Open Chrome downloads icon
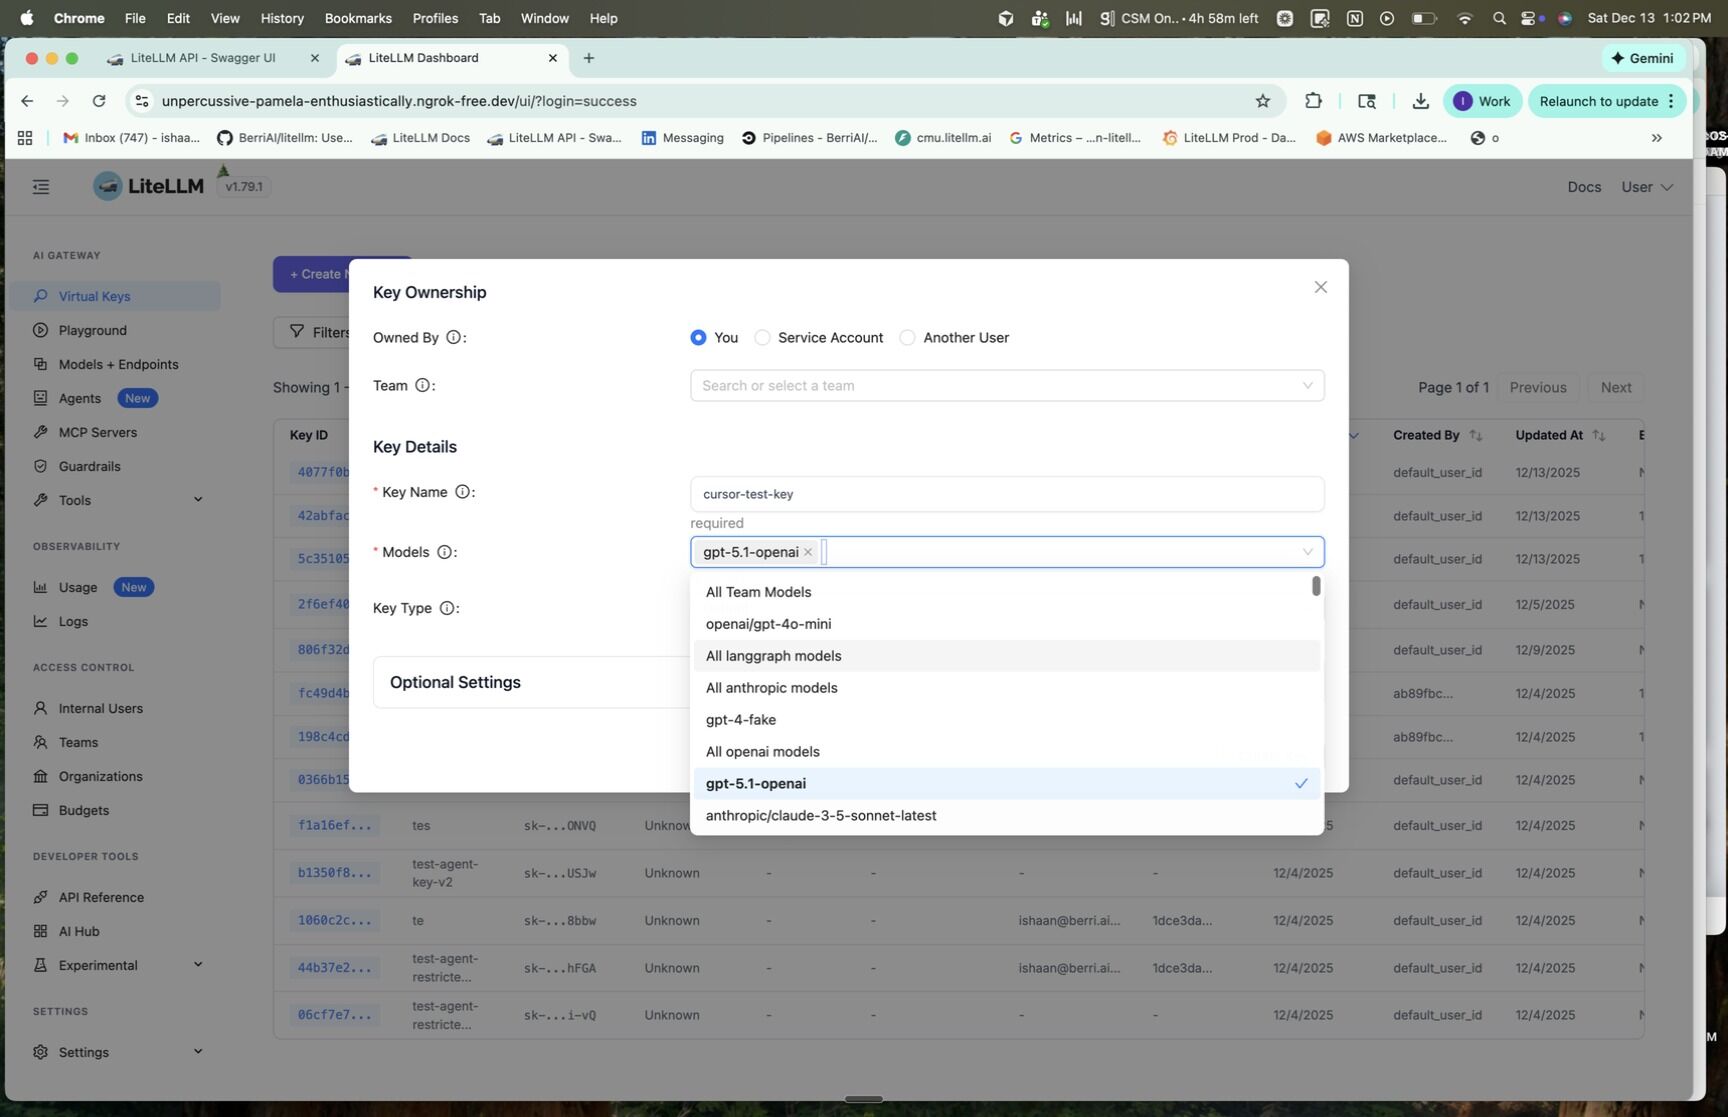The width and height of the screenshot is (1728, 1117). click(1420, 101)
